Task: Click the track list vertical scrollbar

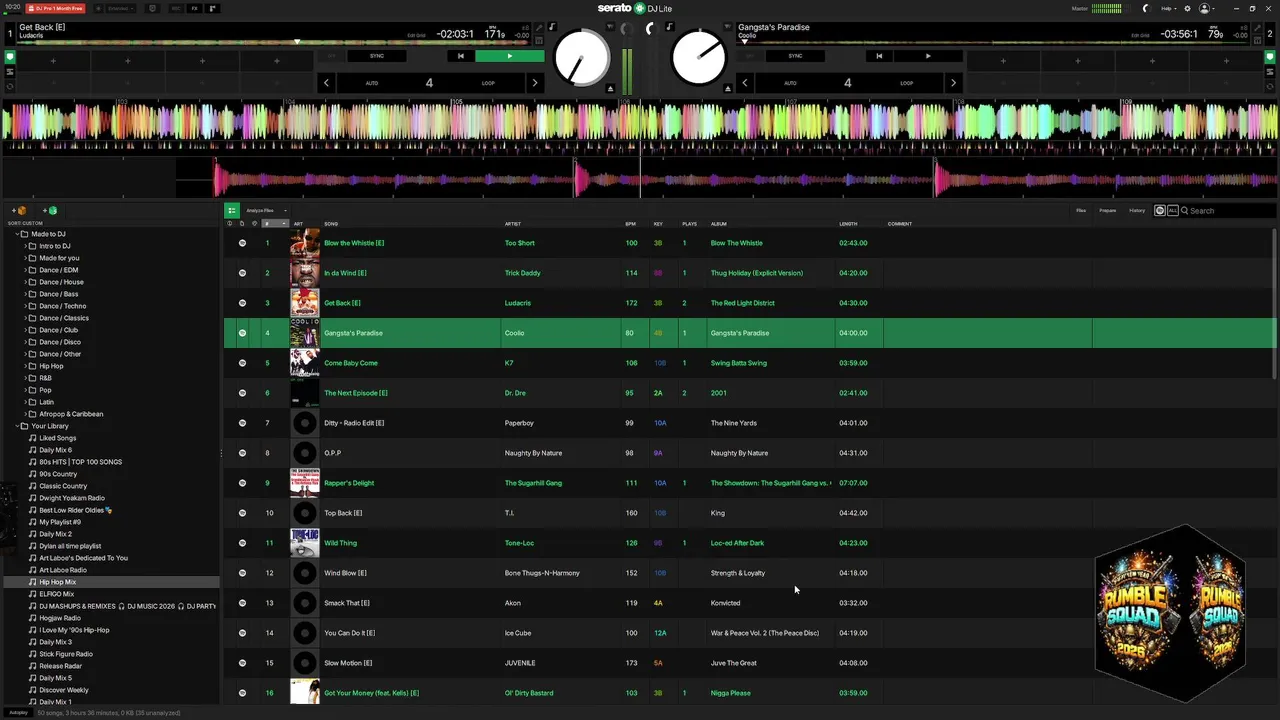Action: [x=1273, y=304]
